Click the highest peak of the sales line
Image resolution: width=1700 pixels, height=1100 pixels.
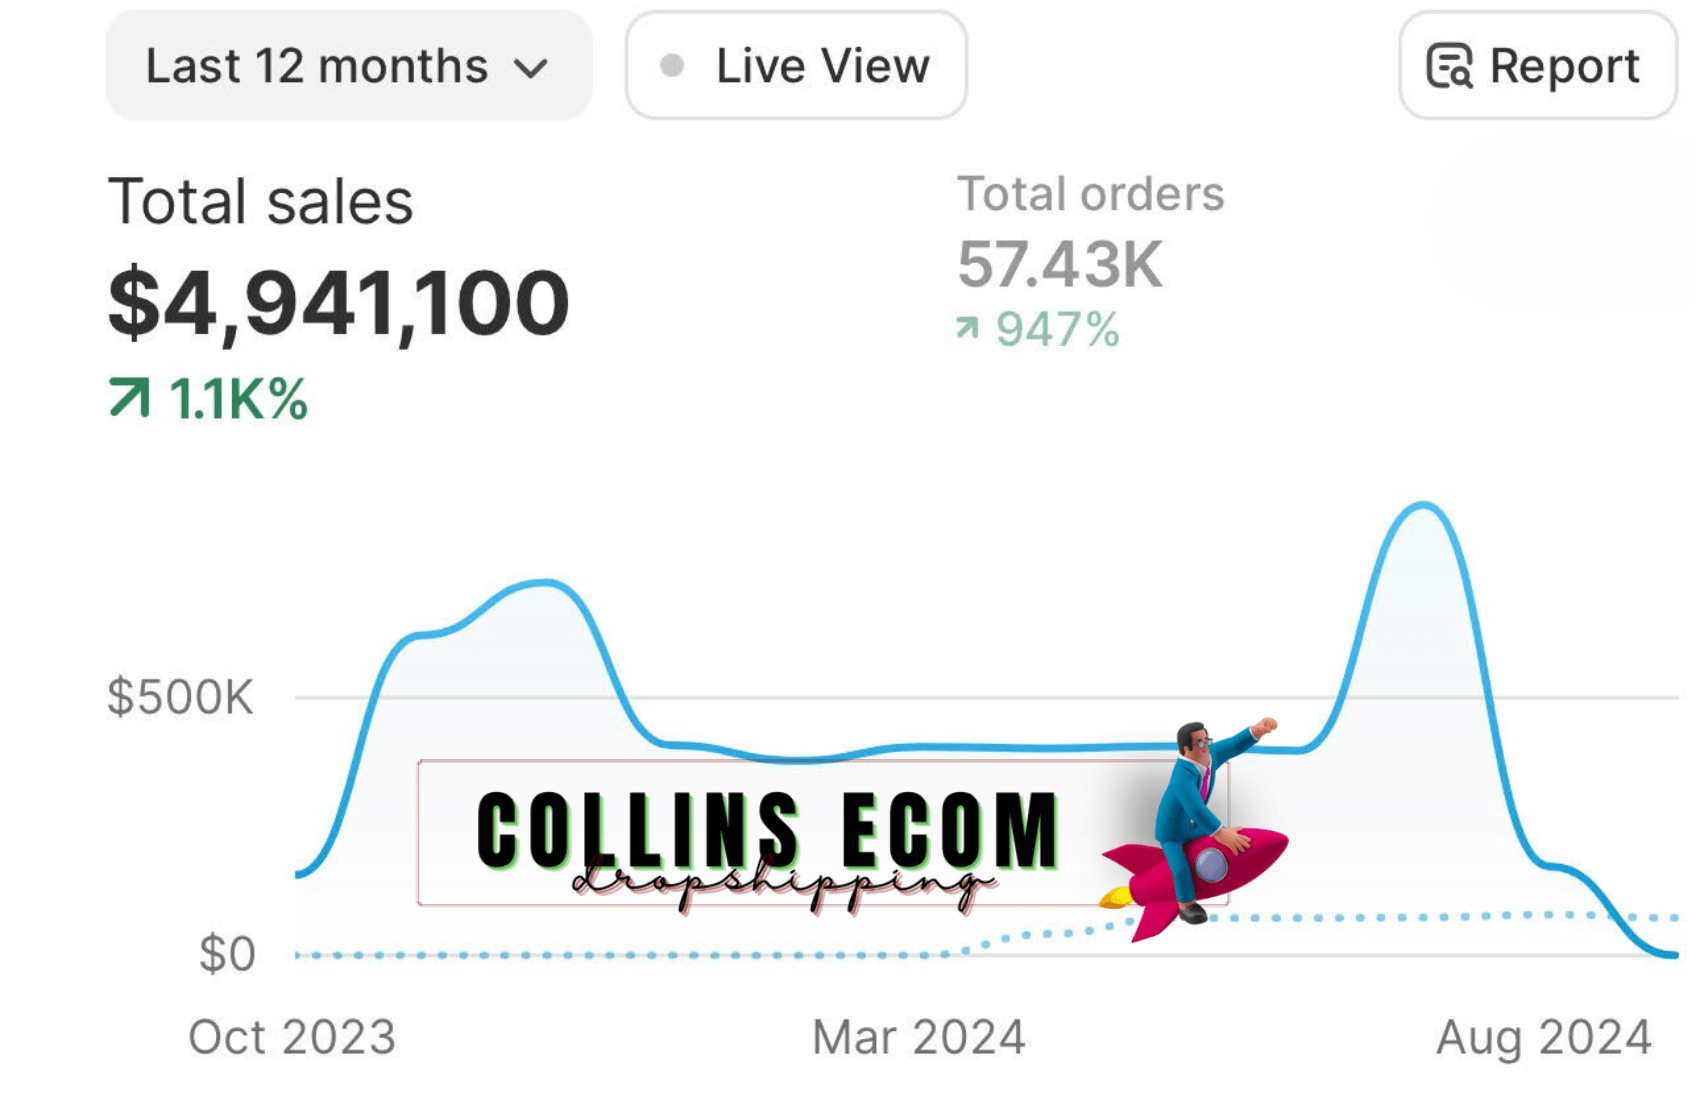(x=1423, y=506)
